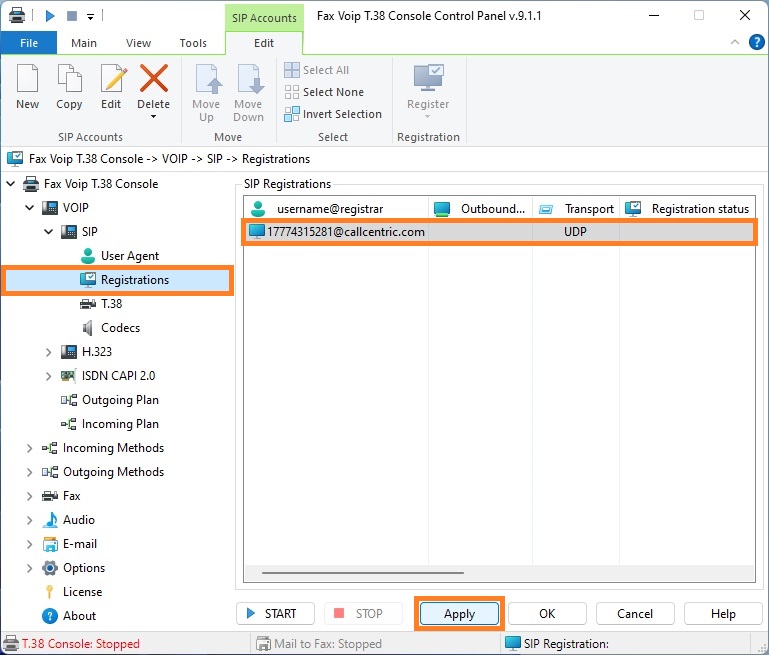
Task: Click the Register monitor icon
Action: coord(428,77)
